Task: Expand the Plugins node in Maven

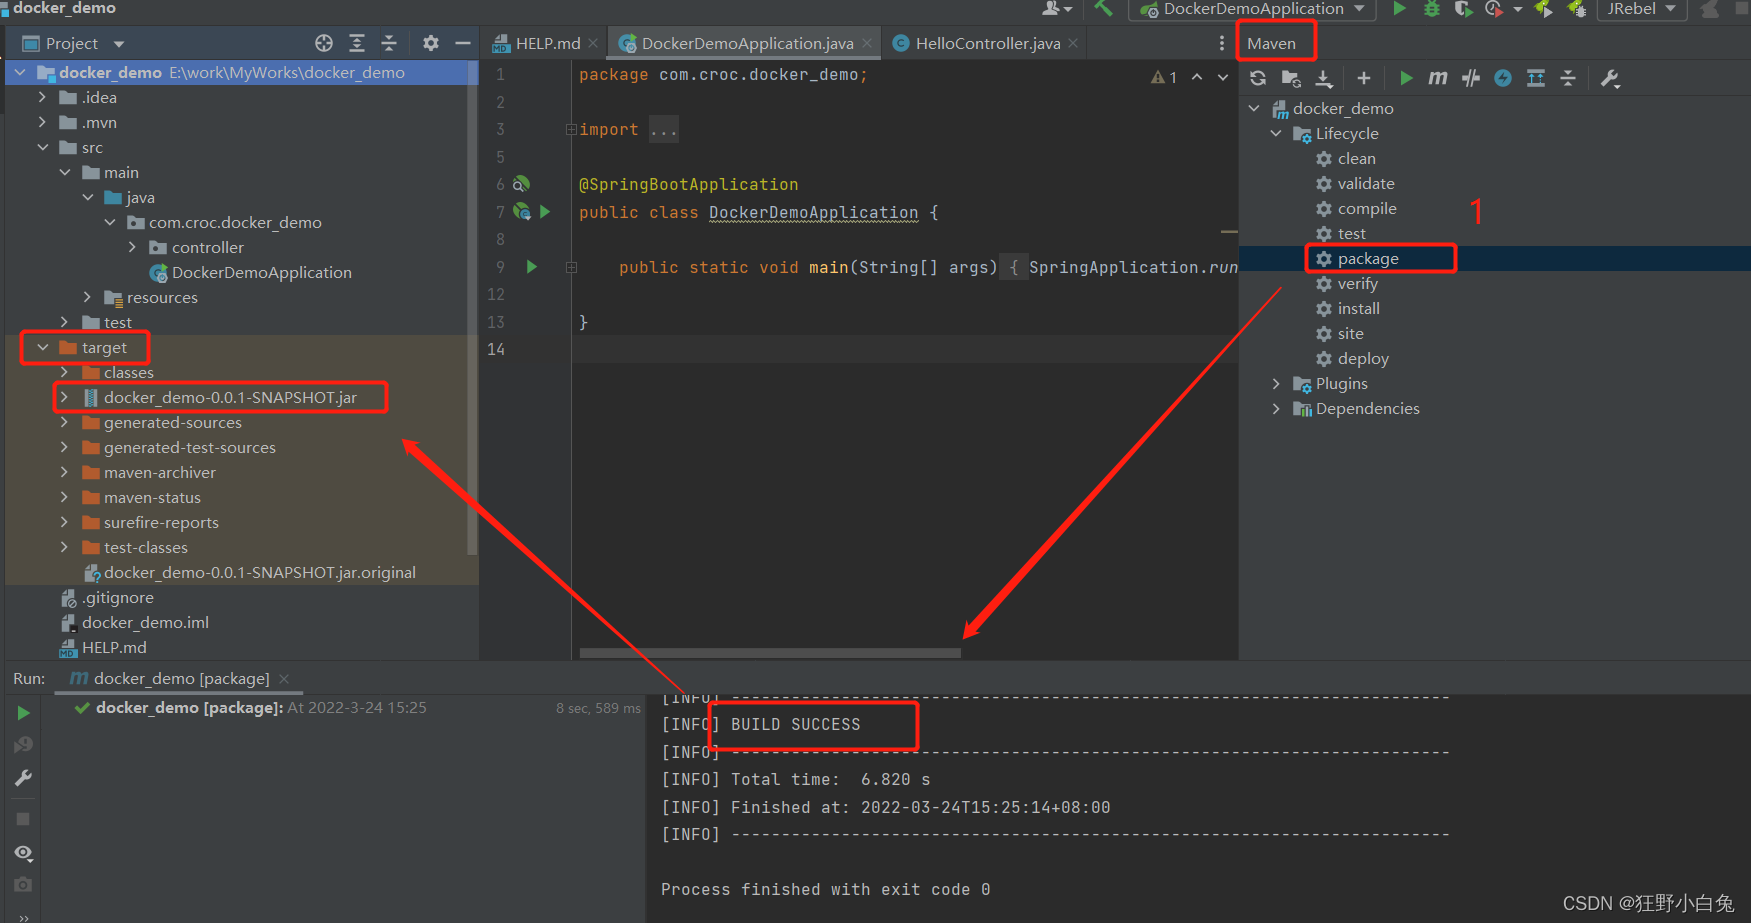Action: (x=1276, y=383)
